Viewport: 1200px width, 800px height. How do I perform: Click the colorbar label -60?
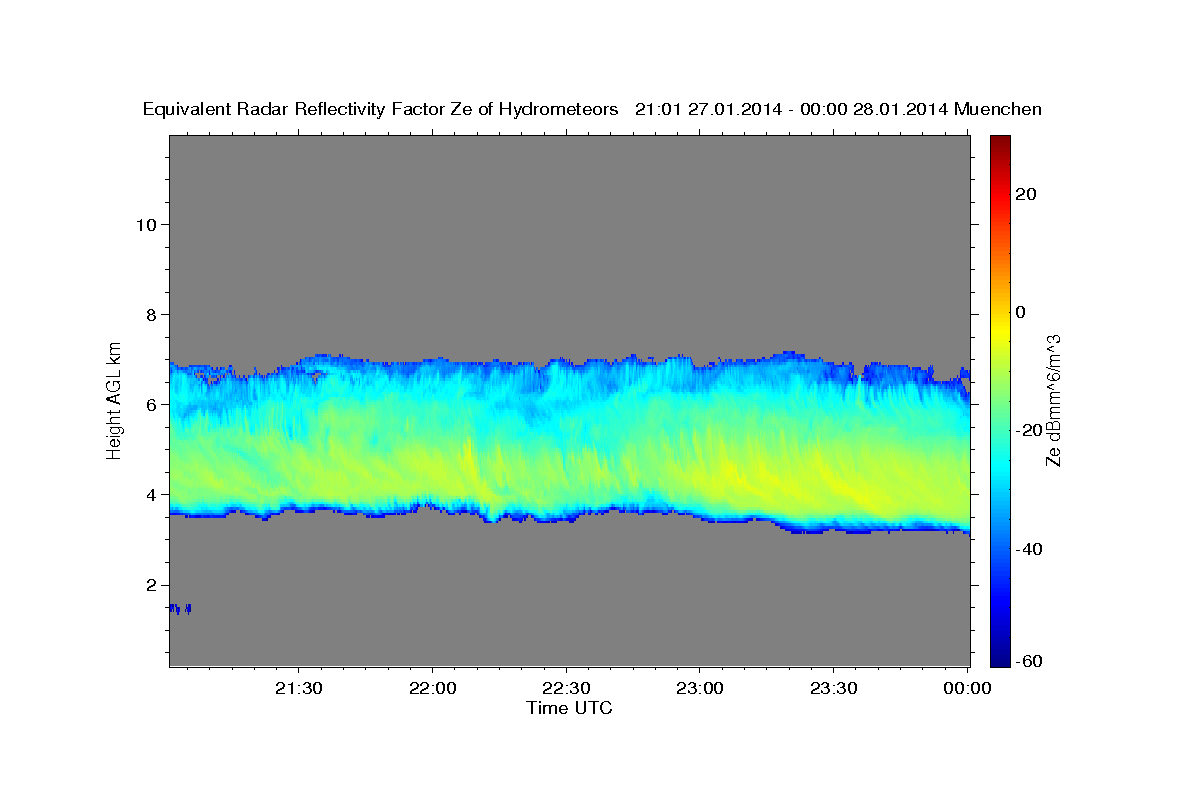[x=1029, y=661]
